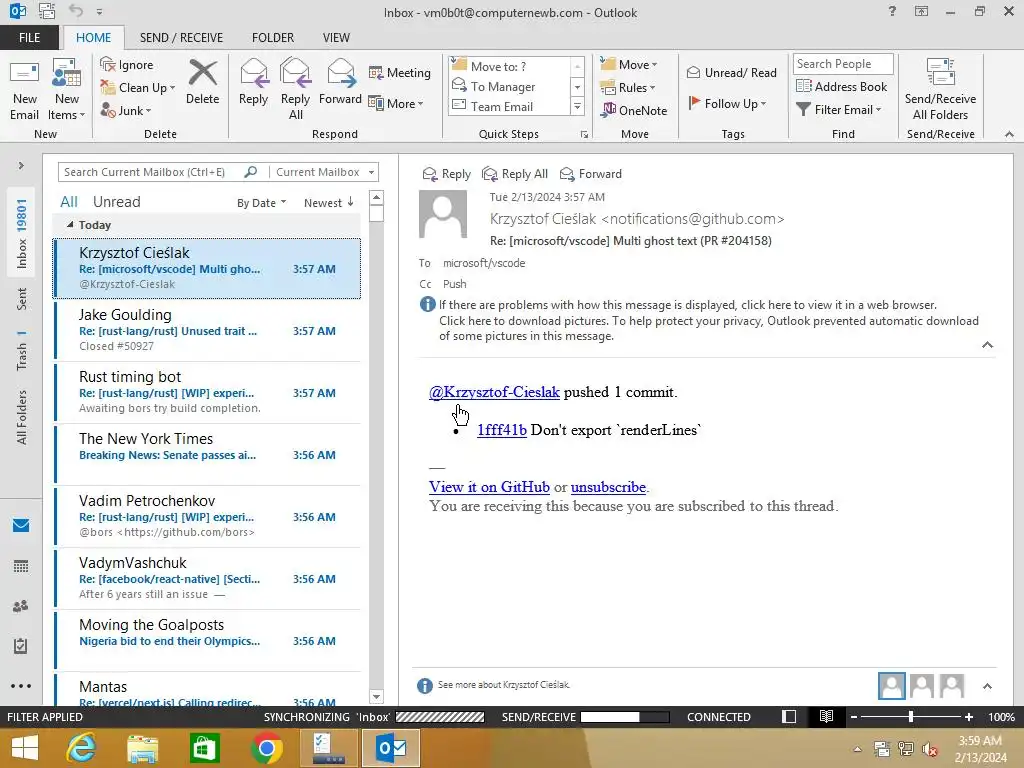Open the Filter Email dropdown
This screenshot has height=768, width=1024.
coord(839,110)
